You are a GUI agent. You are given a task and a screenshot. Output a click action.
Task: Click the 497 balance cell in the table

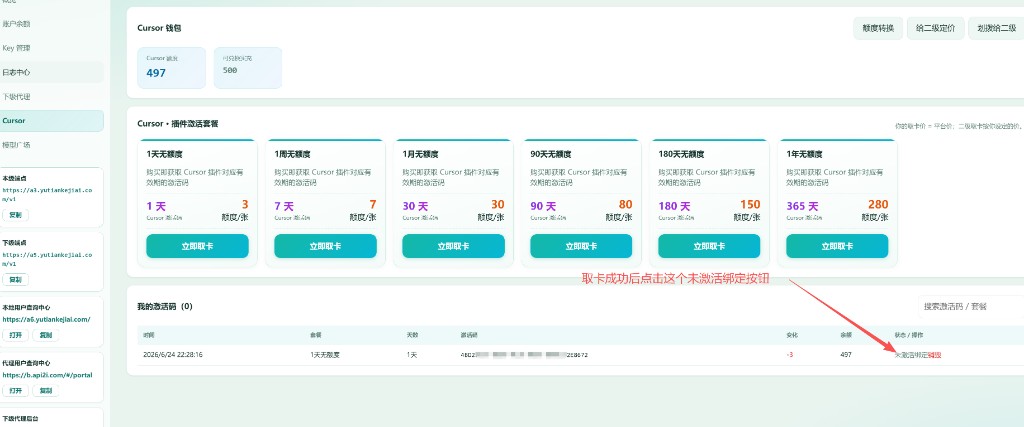(846, 355)
